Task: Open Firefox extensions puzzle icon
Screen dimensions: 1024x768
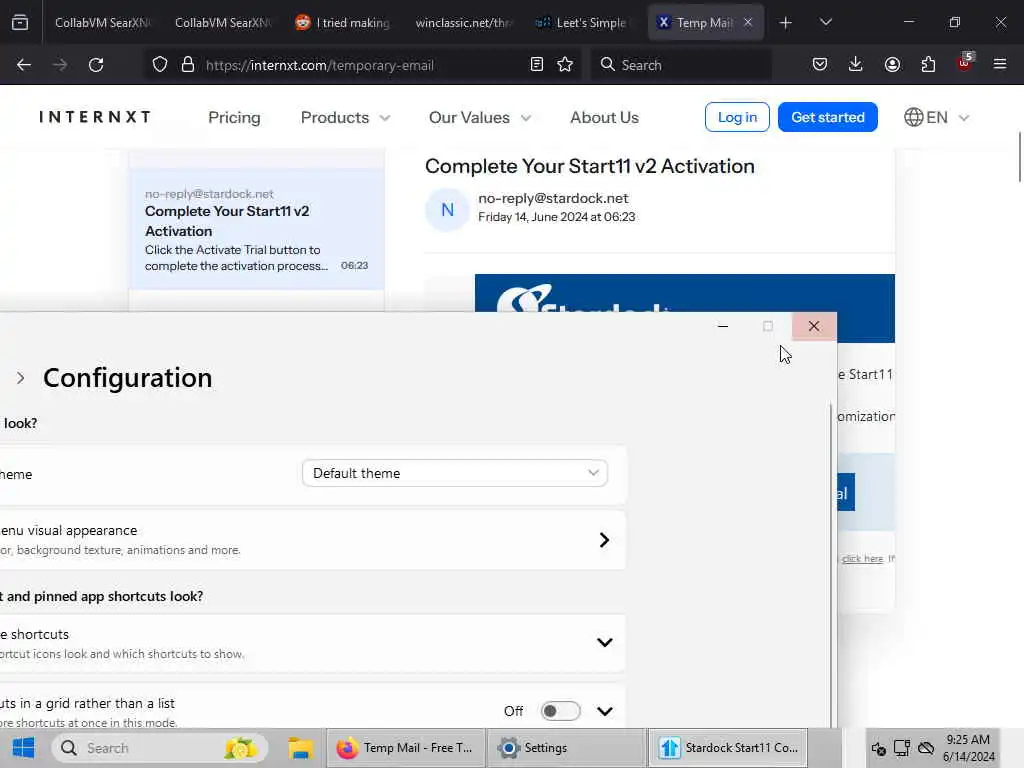Action: 928,65
